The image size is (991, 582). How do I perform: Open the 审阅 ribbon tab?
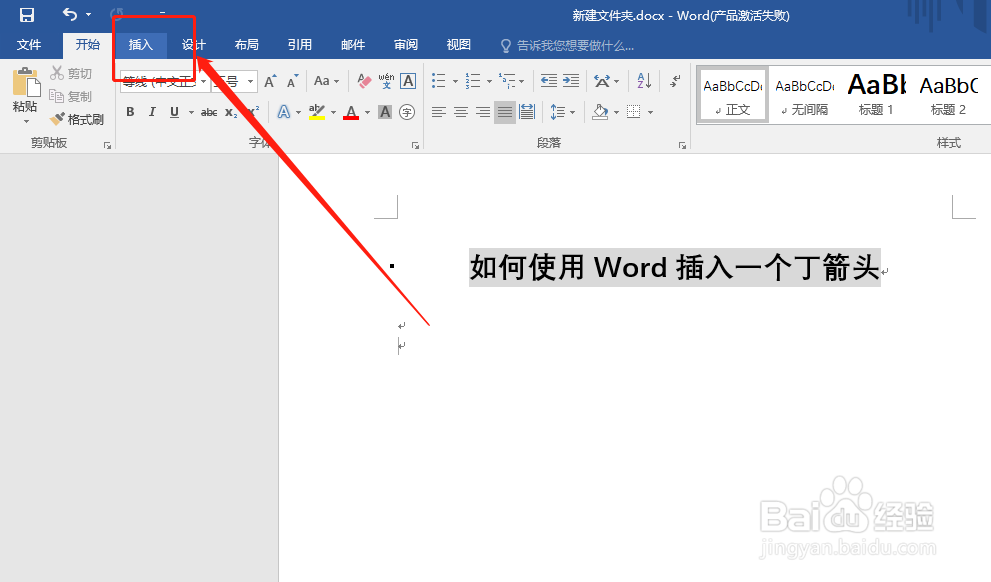[406, 45]
